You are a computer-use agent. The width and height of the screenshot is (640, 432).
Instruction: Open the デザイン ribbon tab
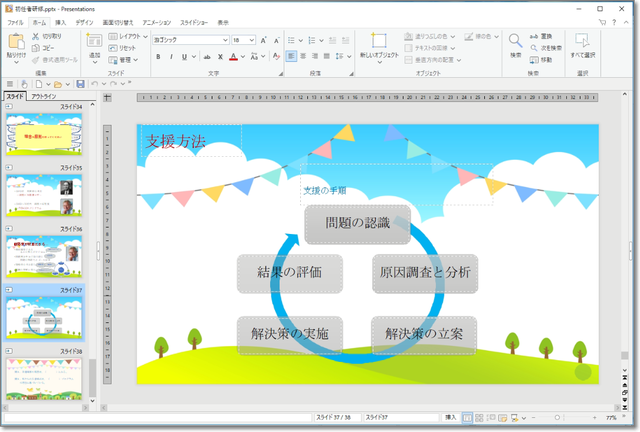(x=84, y=21)
